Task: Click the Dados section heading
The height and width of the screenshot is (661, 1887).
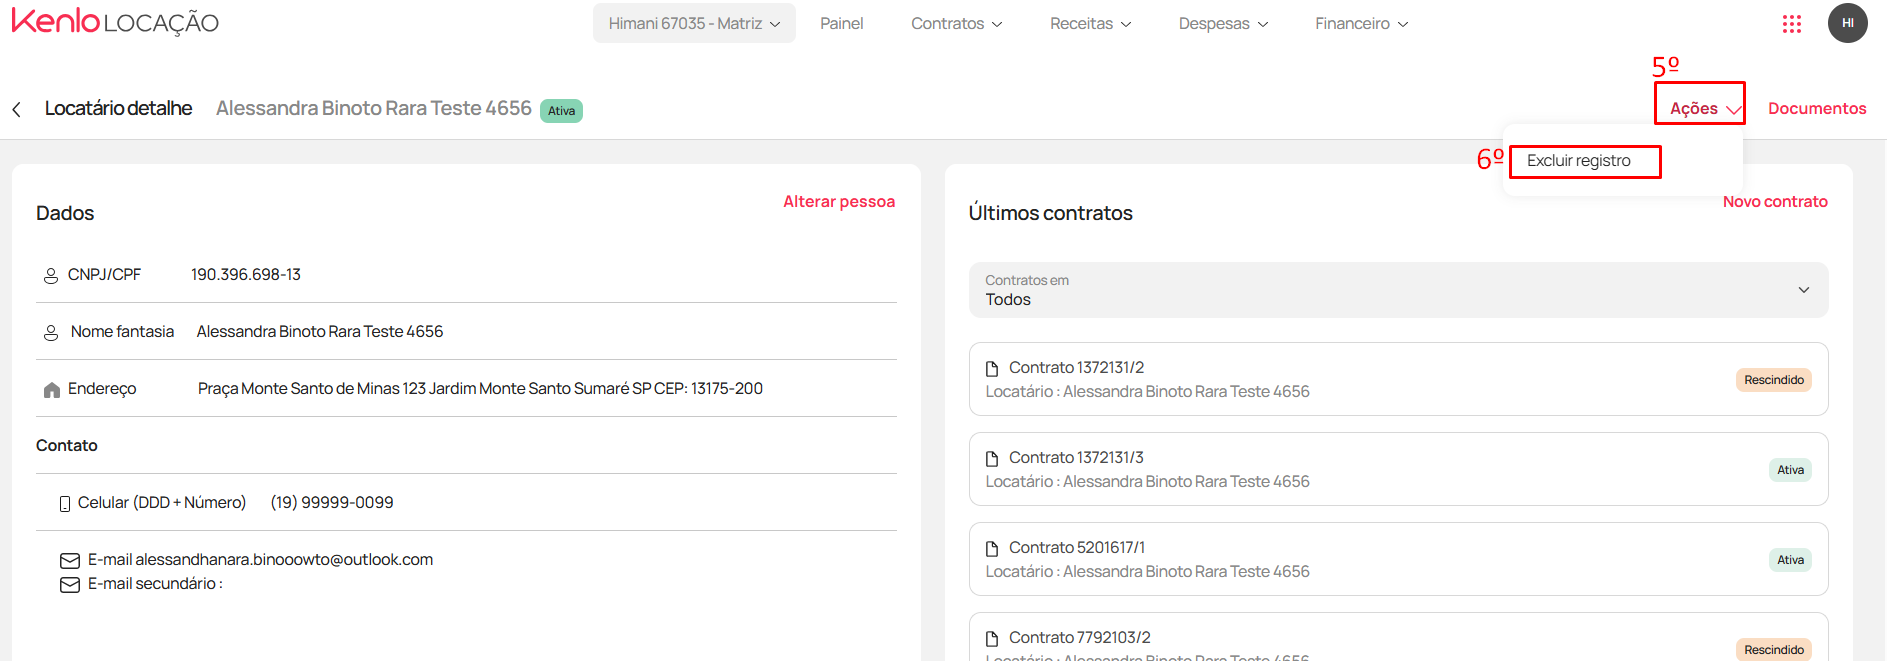Action: 65,213
